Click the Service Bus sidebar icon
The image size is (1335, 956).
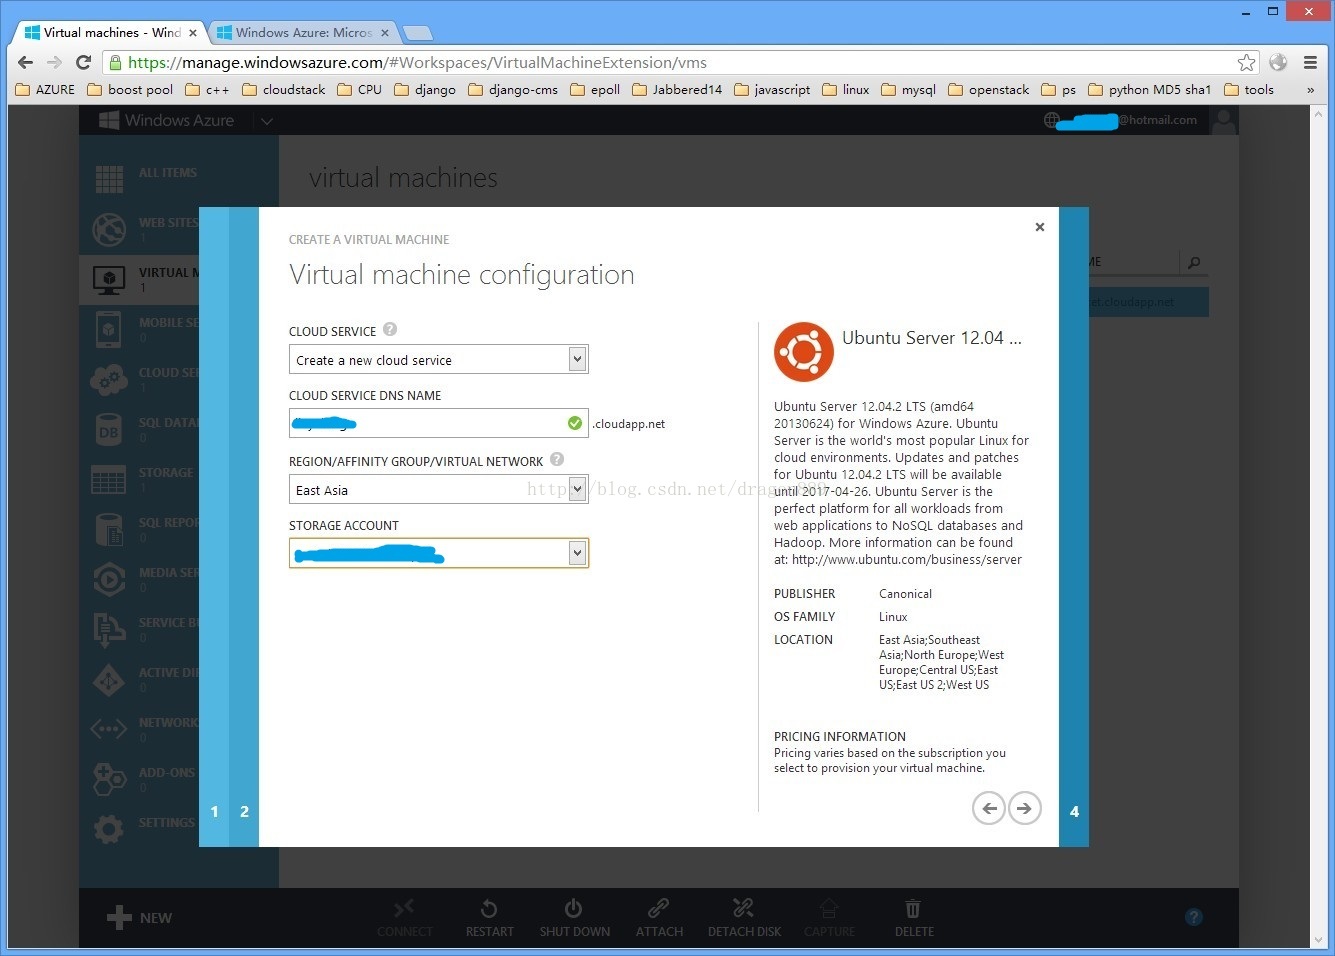(x=109, y=629)
